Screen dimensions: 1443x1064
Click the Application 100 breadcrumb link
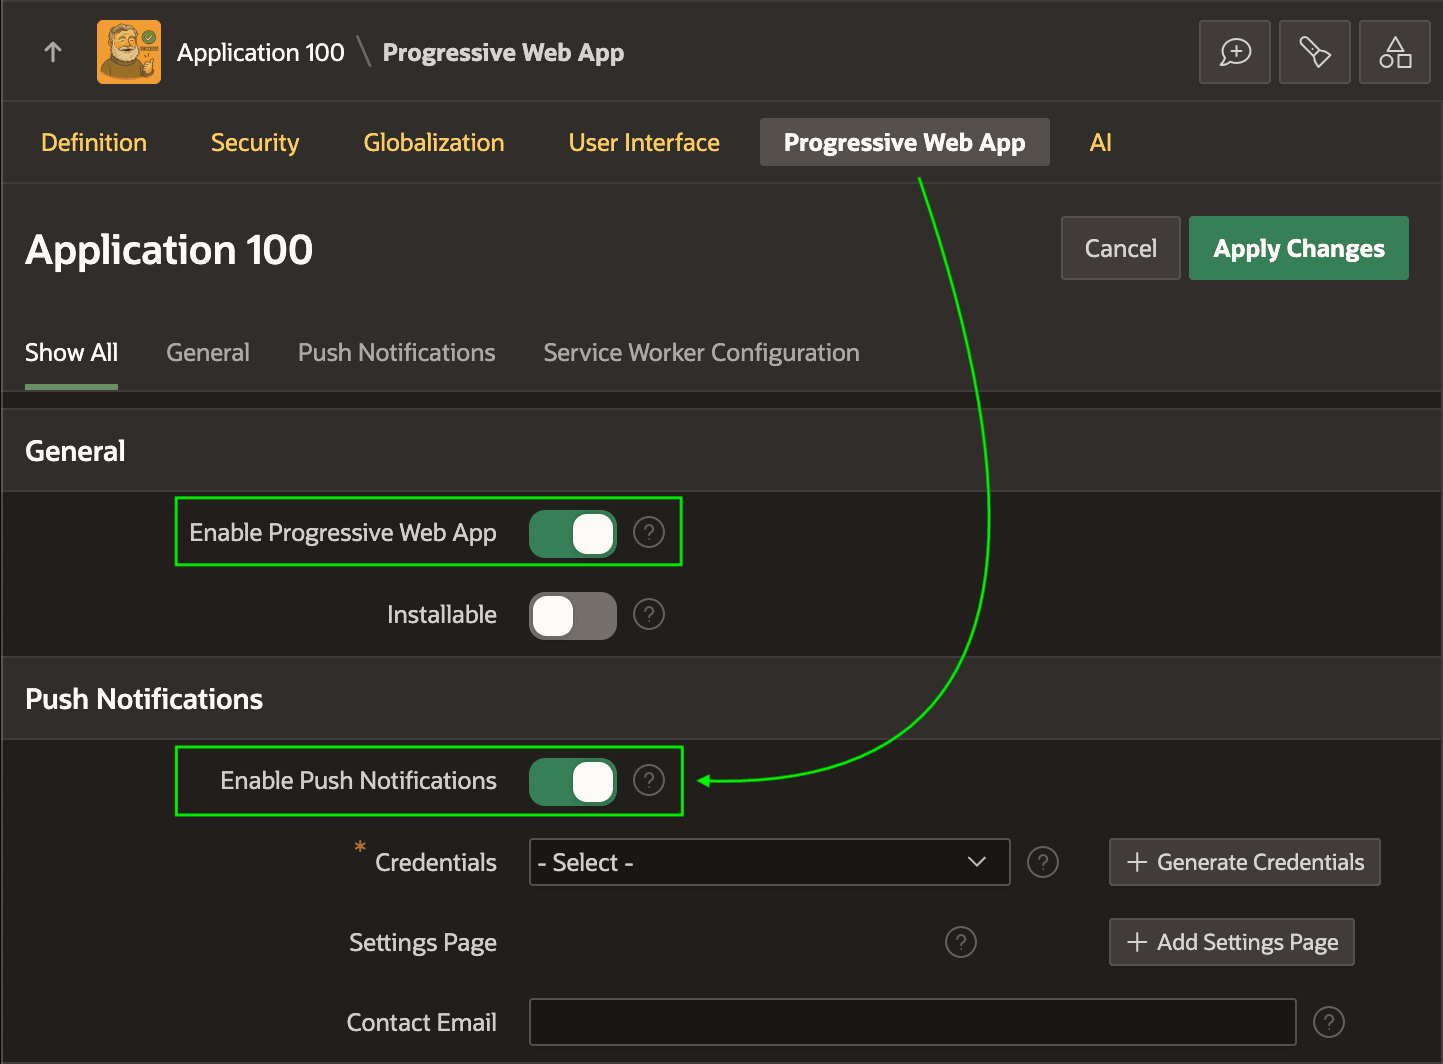pyautogui.click(x=261, y=52)
